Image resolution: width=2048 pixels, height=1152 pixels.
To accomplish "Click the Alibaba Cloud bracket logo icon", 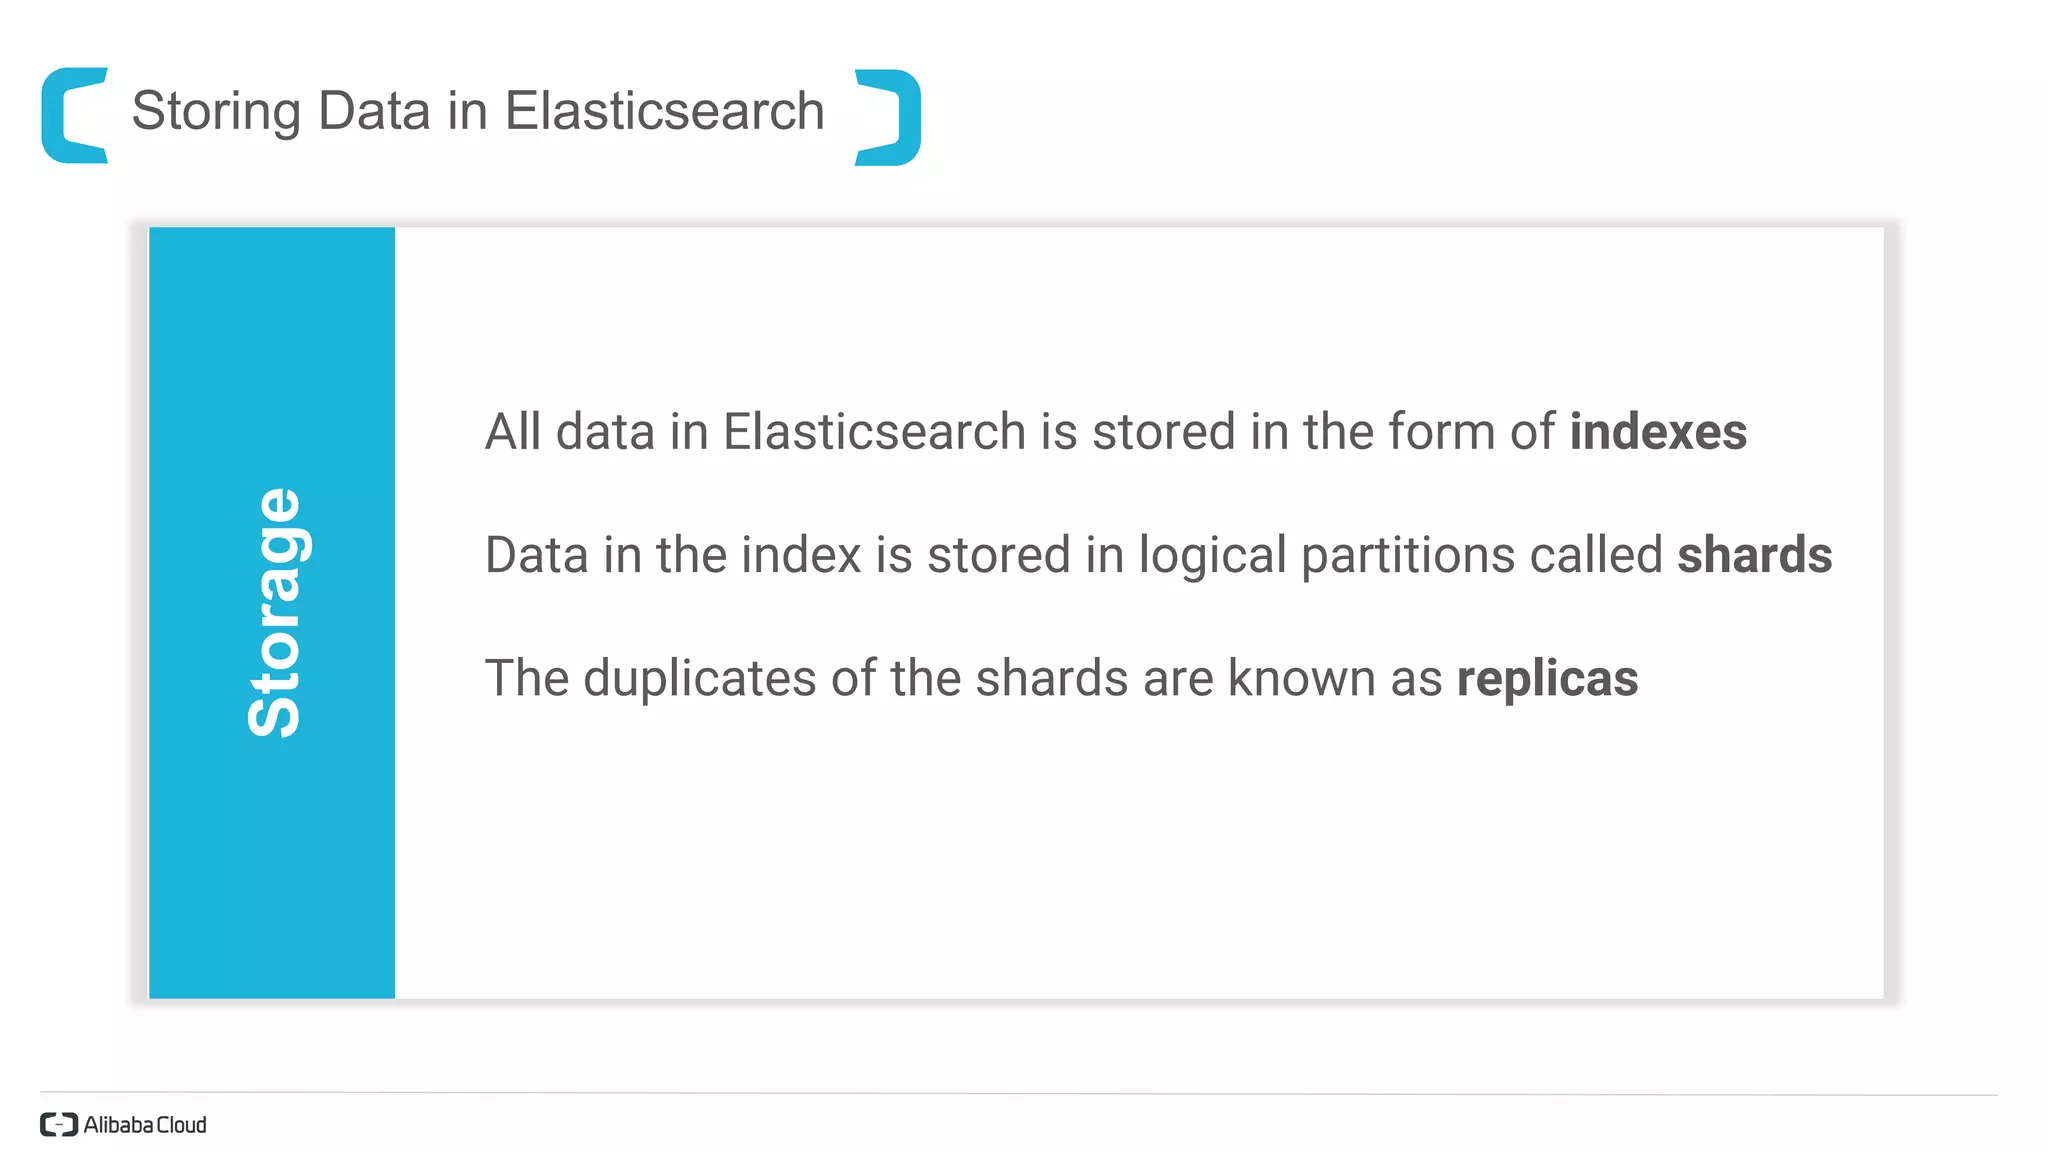I will [x=59, y=1124].
